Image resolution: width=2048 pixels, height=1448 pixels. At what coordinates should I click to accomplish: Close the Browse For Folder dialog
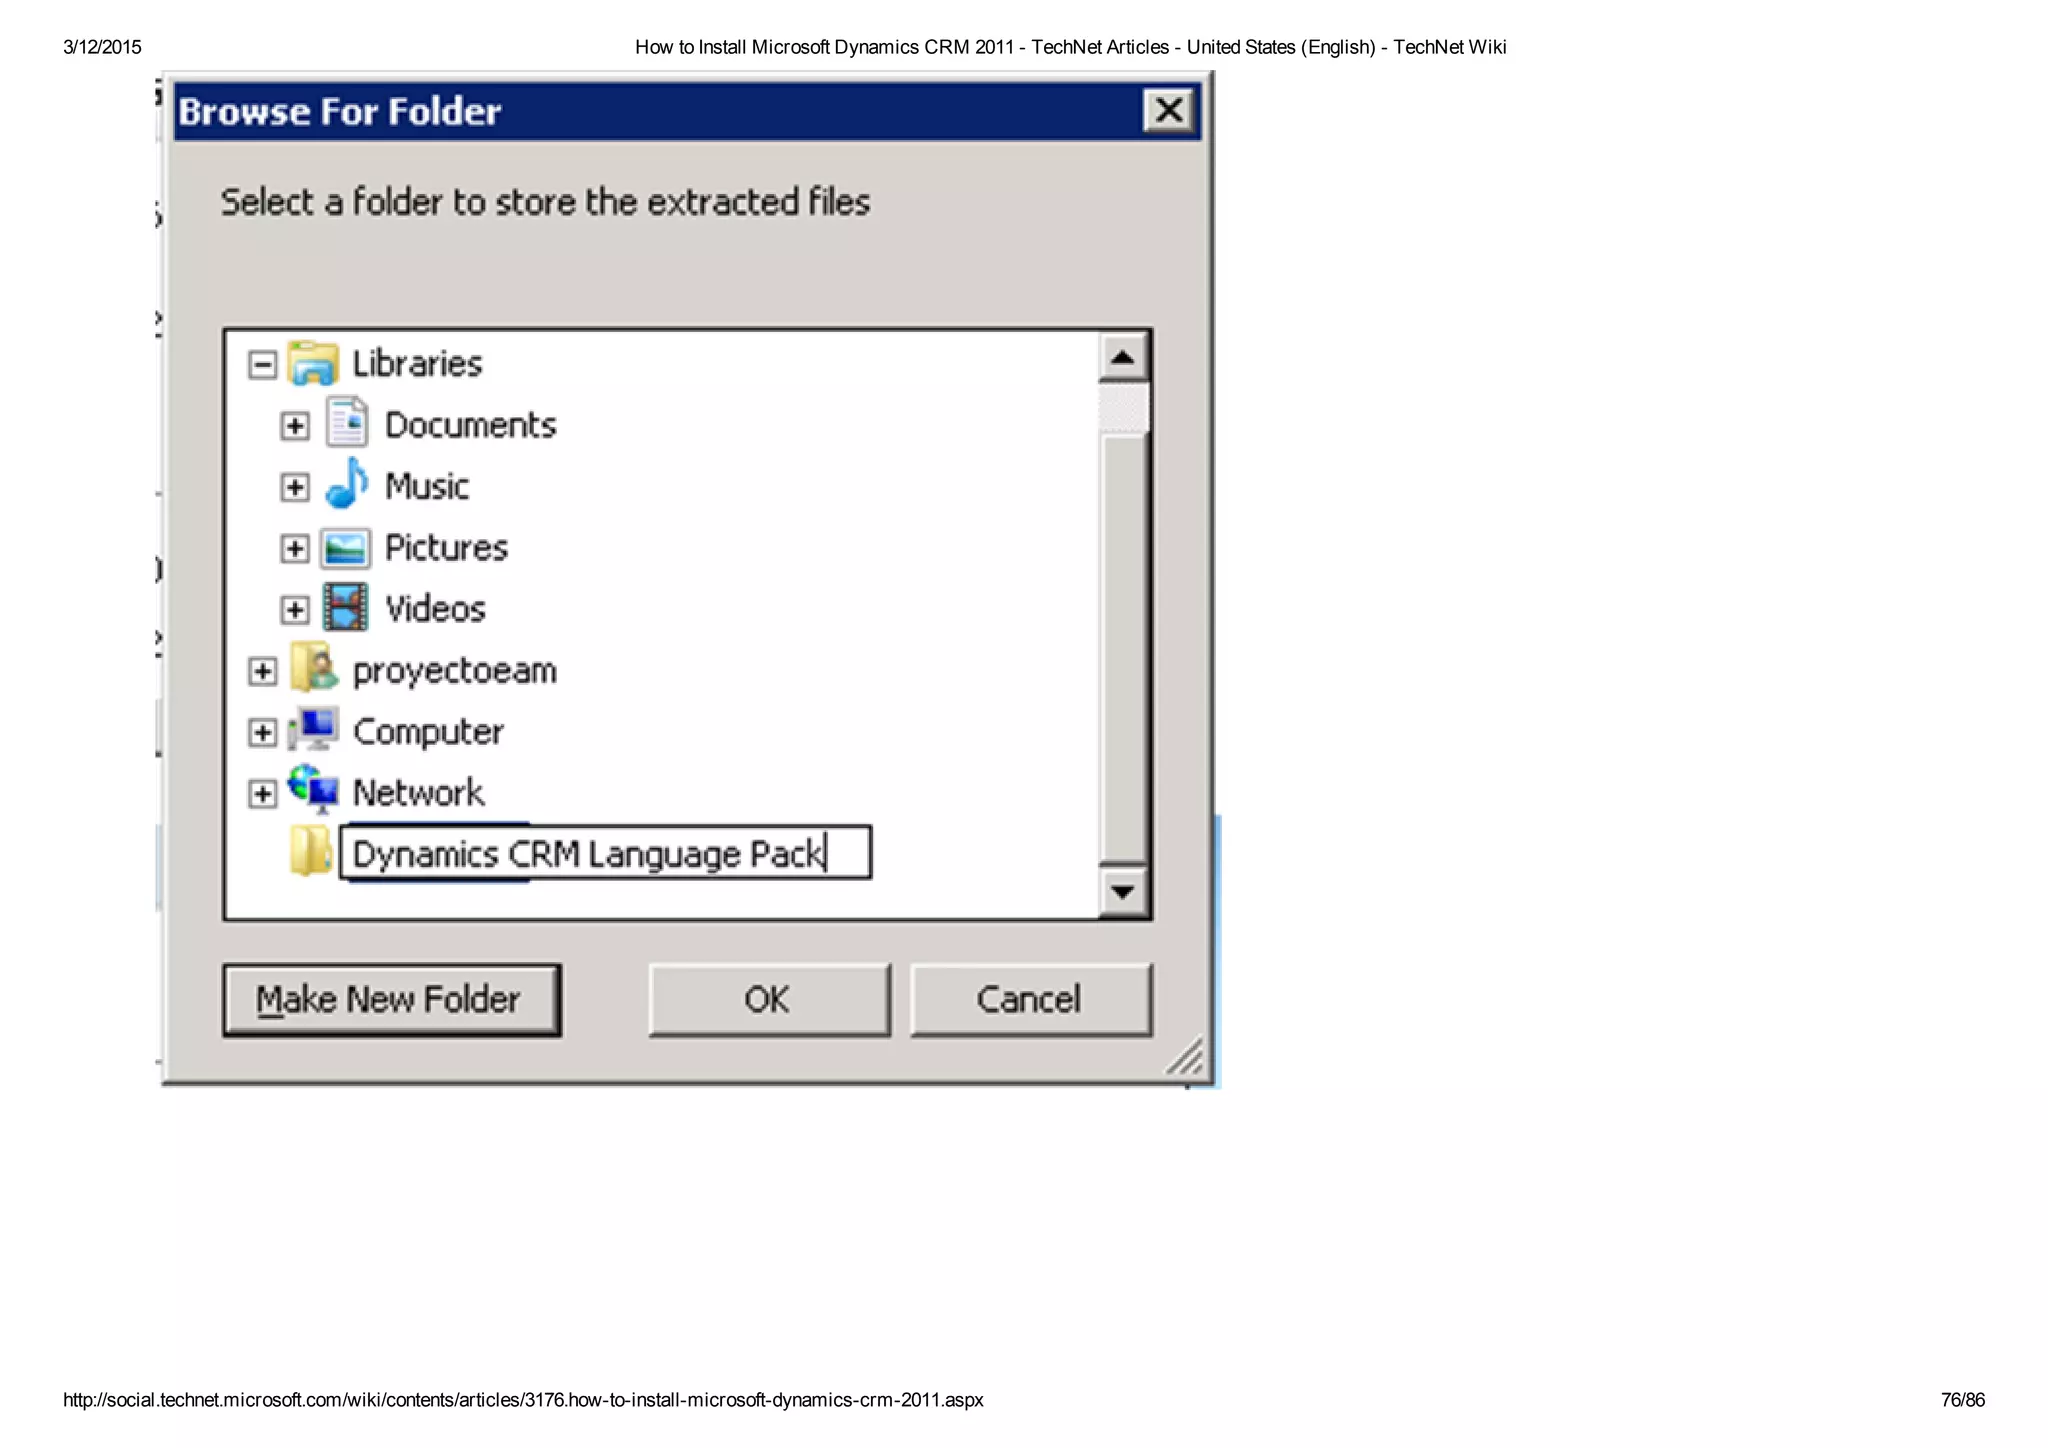[1168, 111]
